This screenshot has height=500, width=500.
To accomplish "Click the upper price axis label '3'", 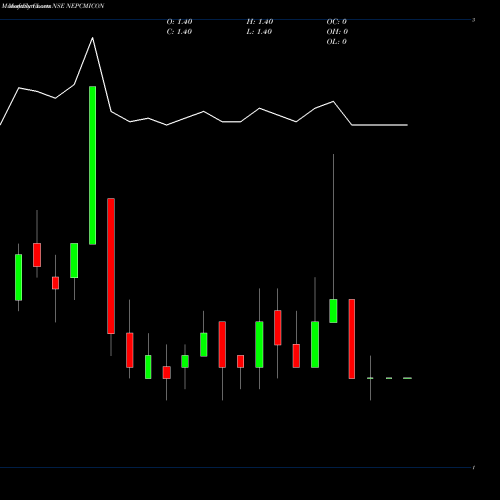I will coord(473,20).
